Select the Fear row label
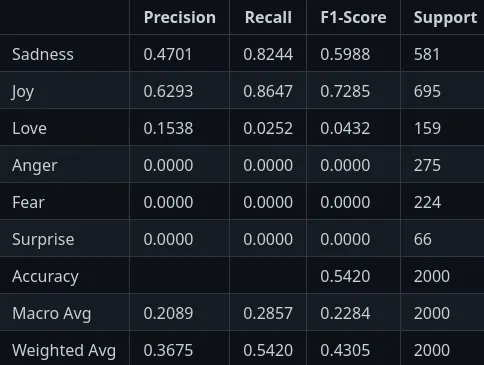Screen dimensions: 484x365 pyautogui.click(x=28, y=202)
